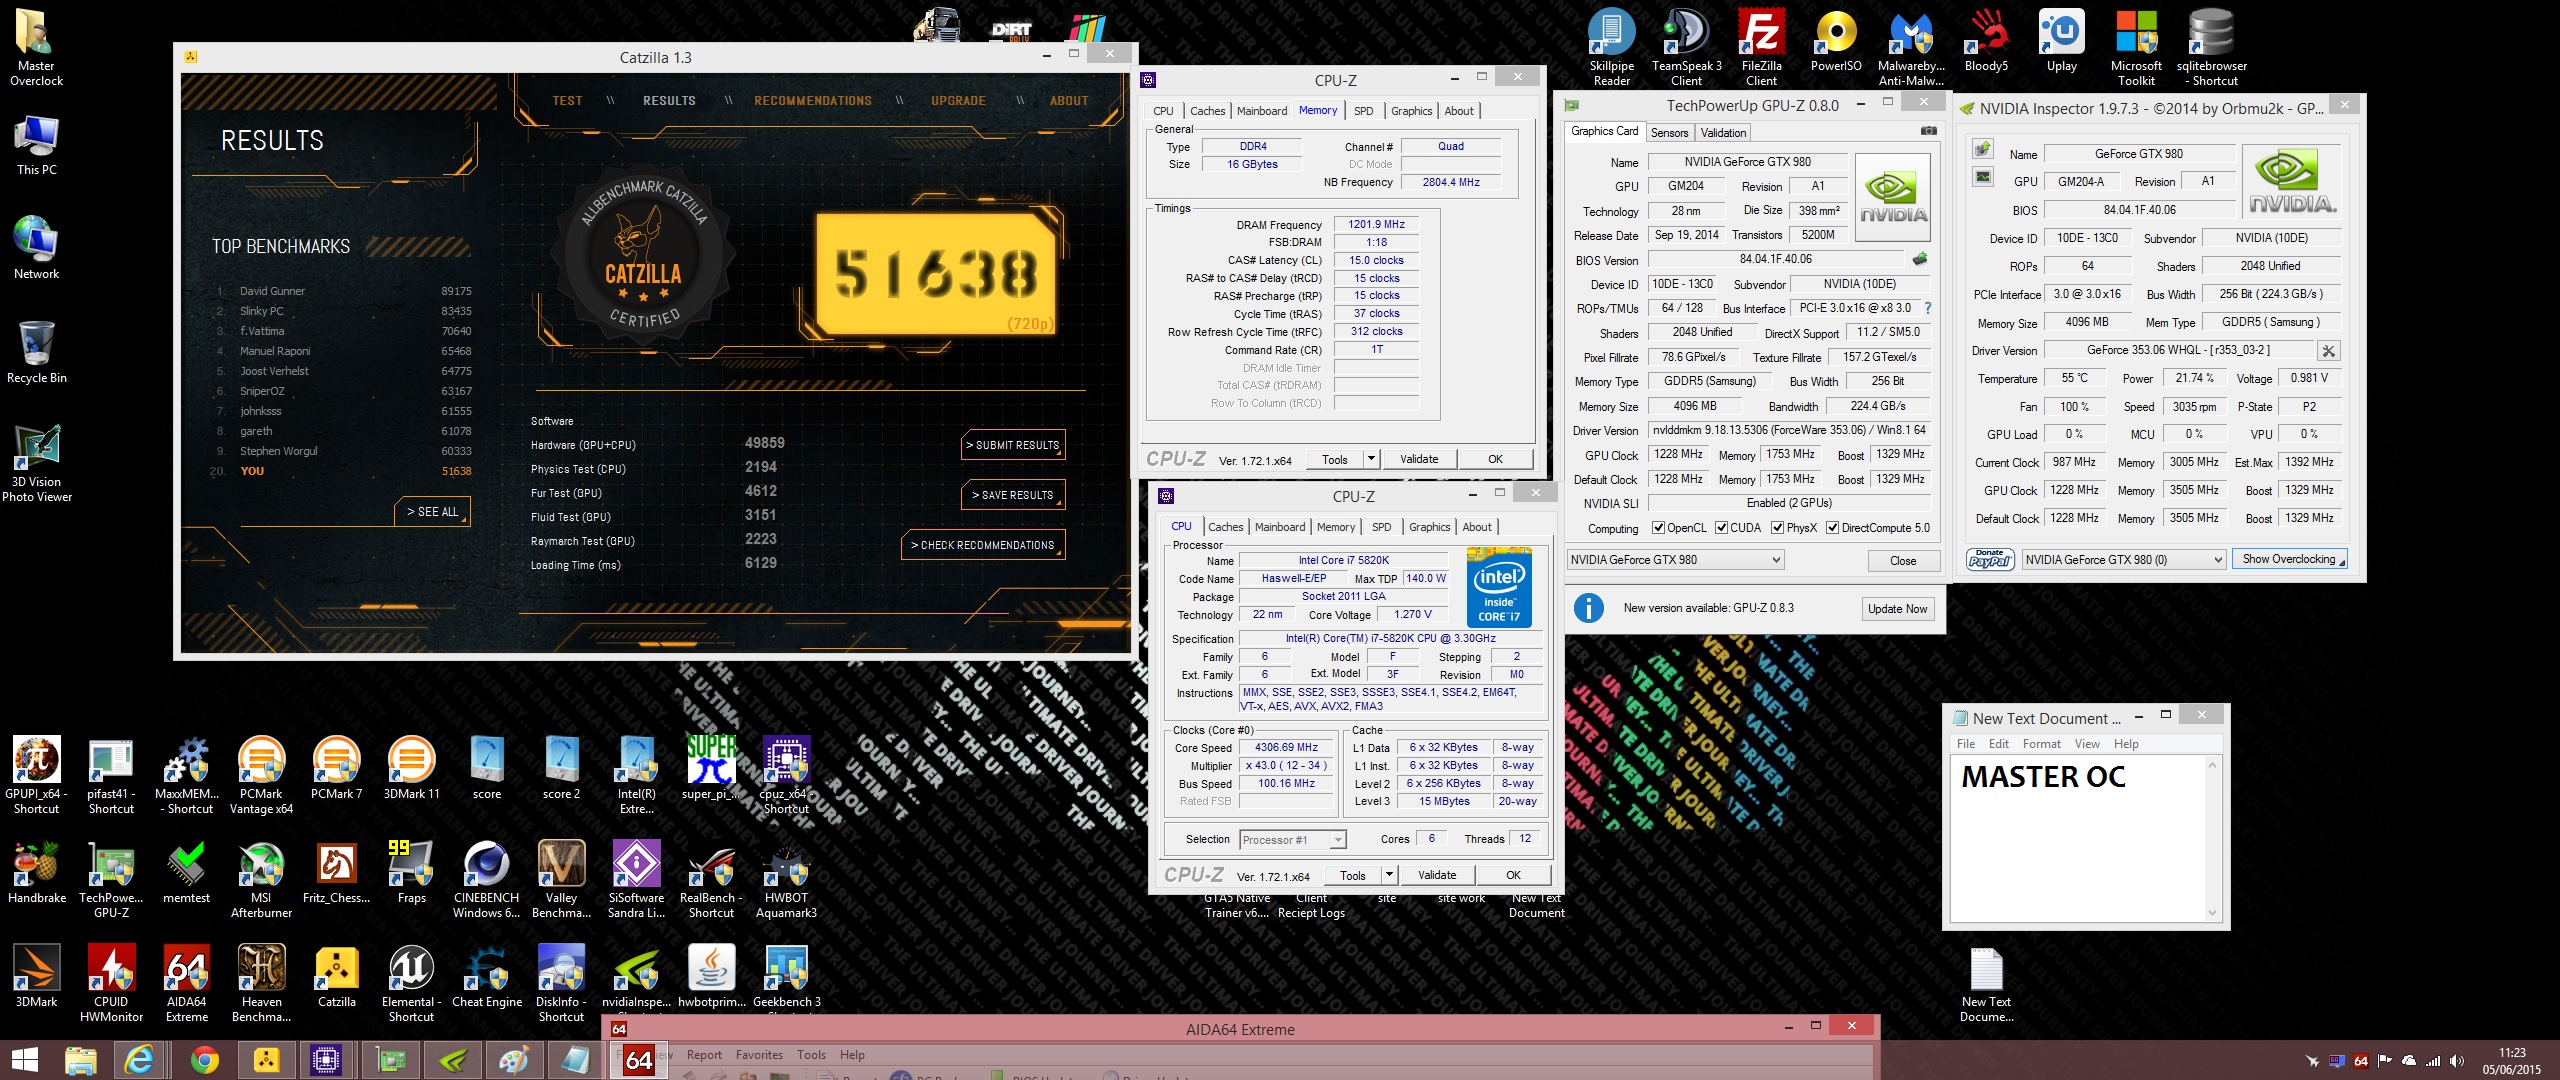Viewport: 2560px width, 1080px height.
Task: Click CHECK RECOMMENDATIONS in Catzilla
Action: pyautogui.click(x=982, y=545)
